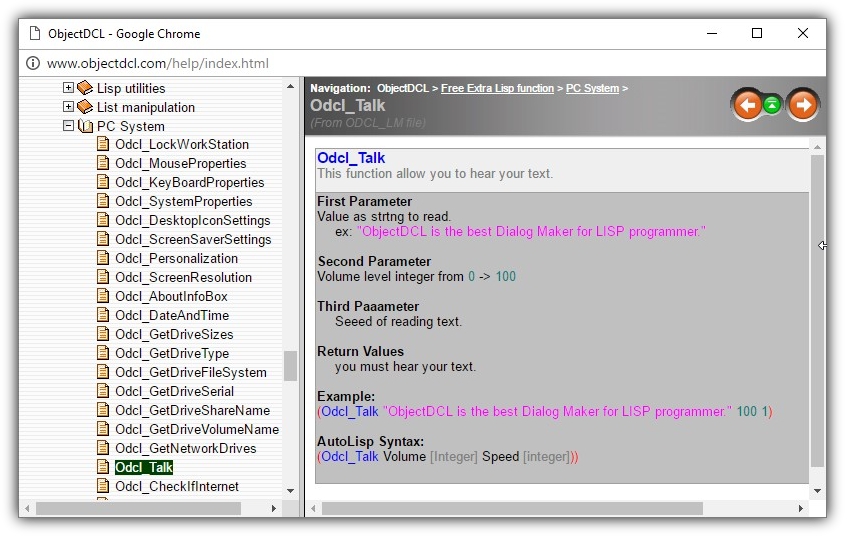Click the open book icon beside PC System
Viewport: 845px width, 536px height.
(85, 126)
